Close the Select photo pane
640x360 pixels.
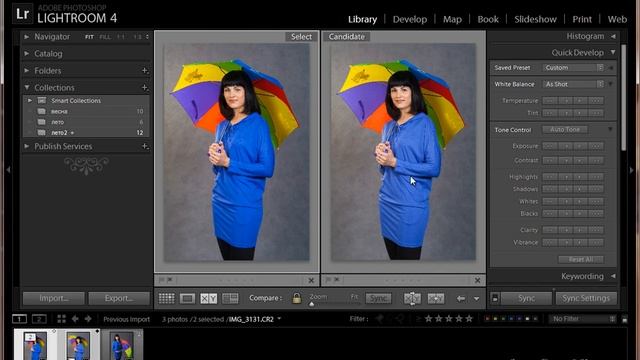point(311,280)
